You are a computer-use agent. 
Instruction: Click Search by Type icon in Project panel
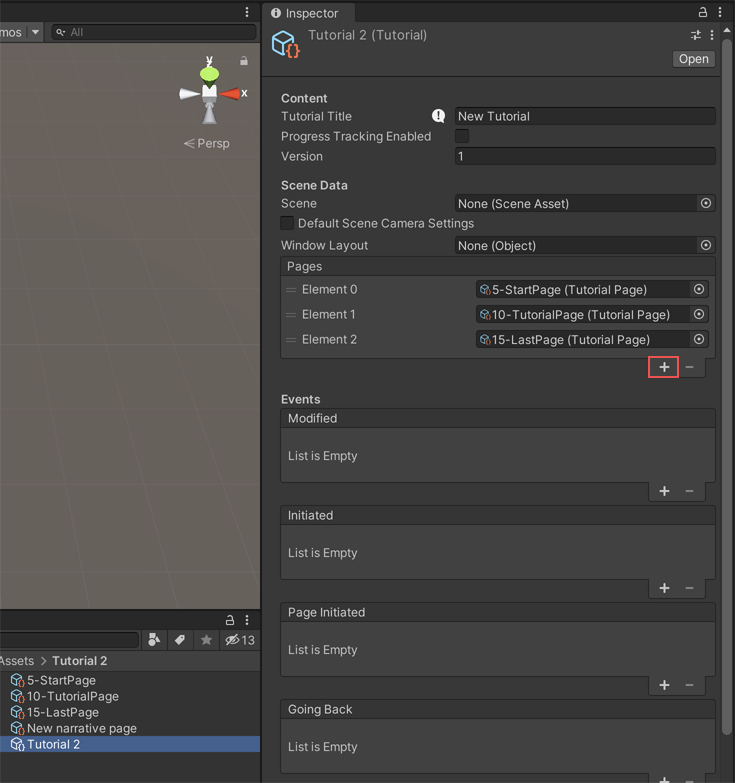click(154, 640)
